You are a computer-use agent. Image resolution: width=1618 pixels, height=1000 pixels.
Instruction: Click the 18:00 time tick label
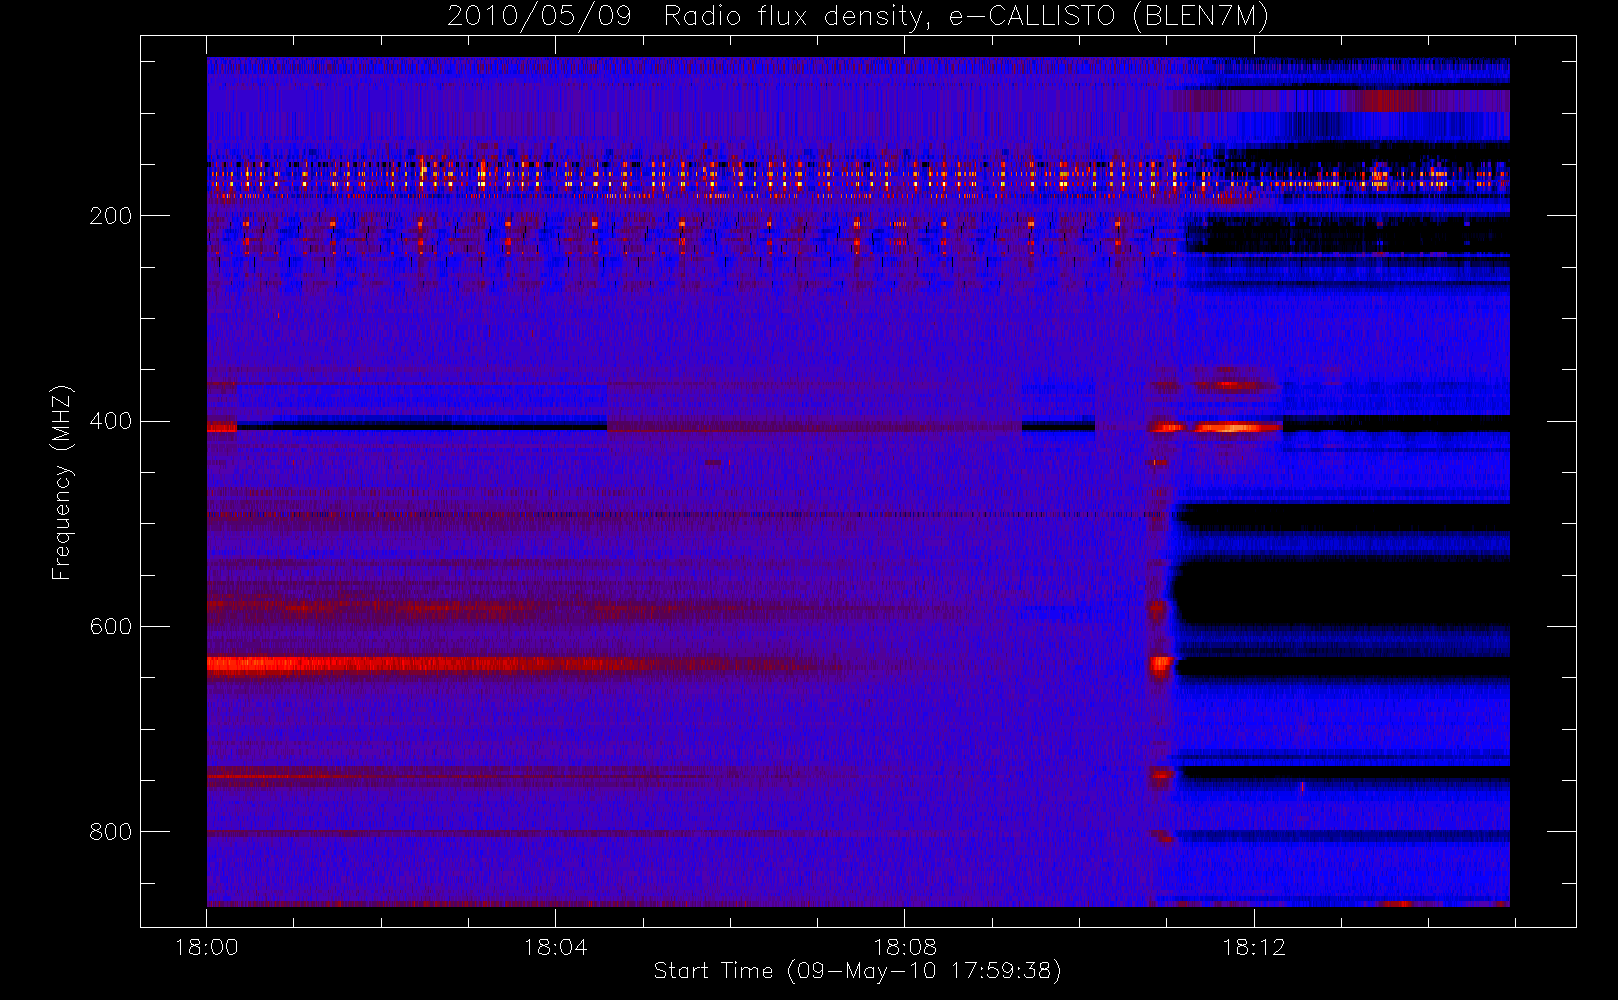pos(207,946)
